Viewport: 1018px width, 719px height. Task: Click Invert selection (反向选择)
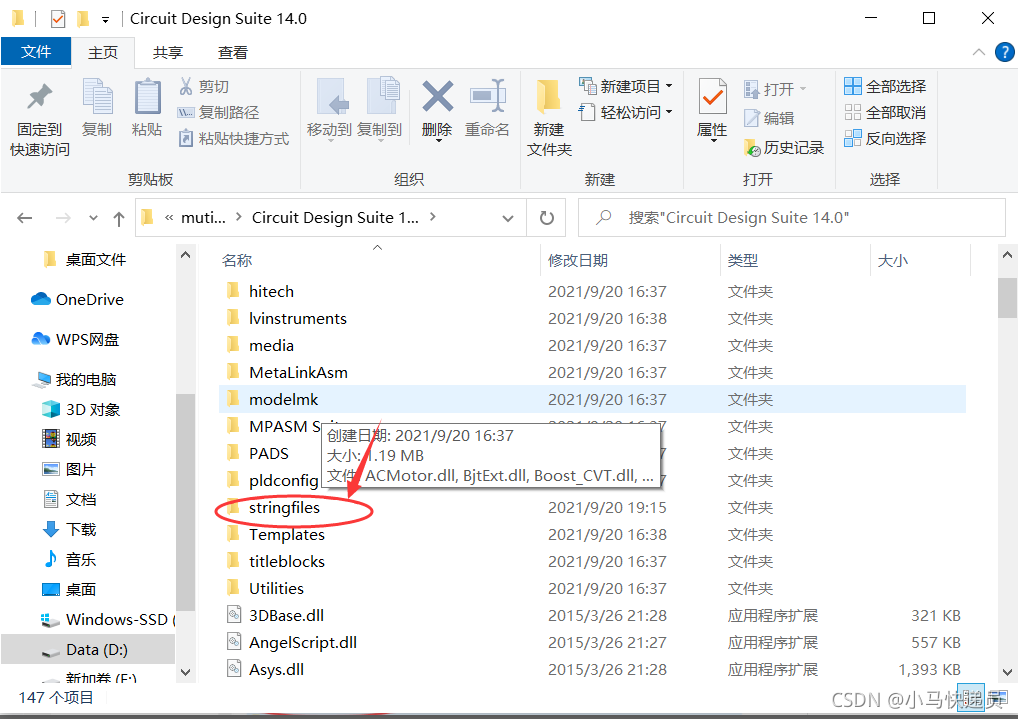click(x=885, y=138)
